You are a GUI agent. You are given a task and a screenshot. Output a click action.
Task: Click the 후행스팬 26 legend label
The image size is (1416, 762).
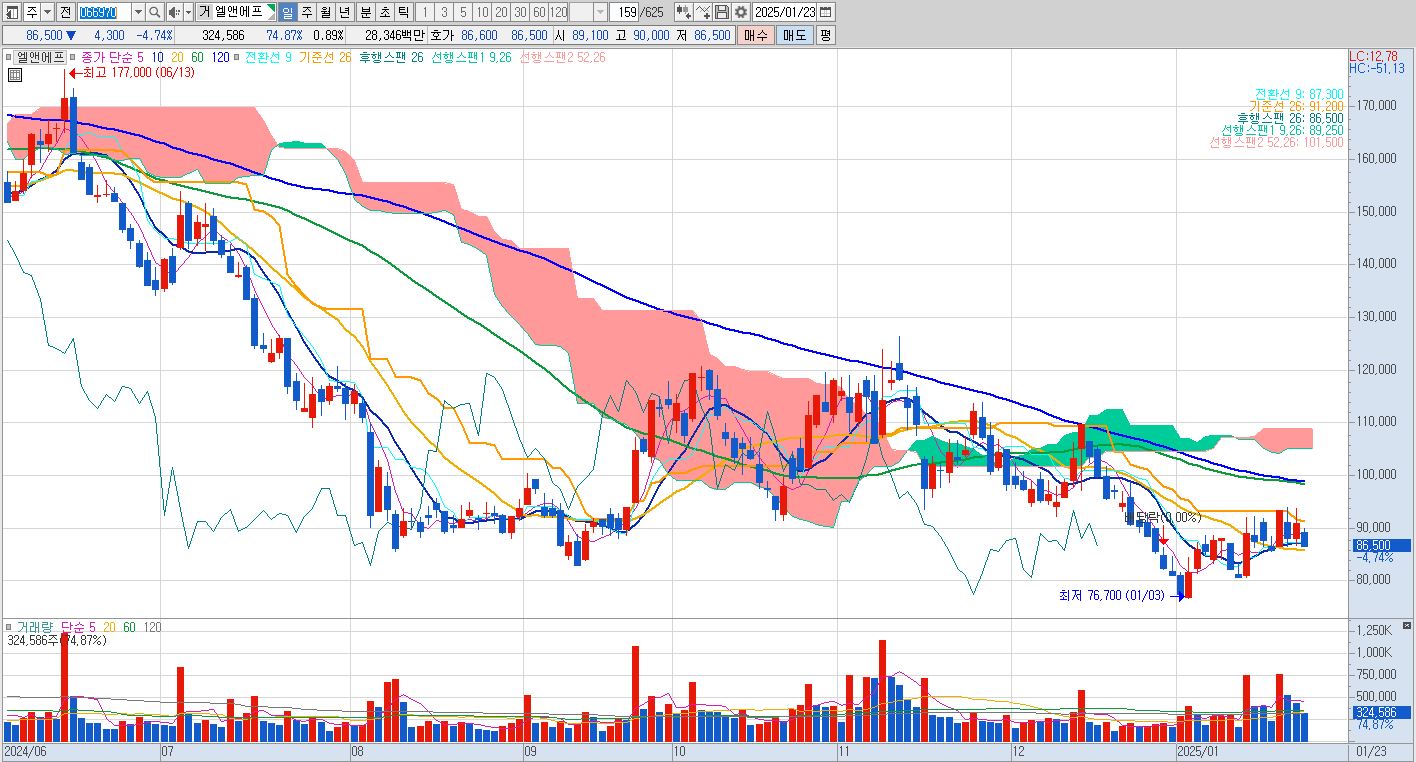391,57
